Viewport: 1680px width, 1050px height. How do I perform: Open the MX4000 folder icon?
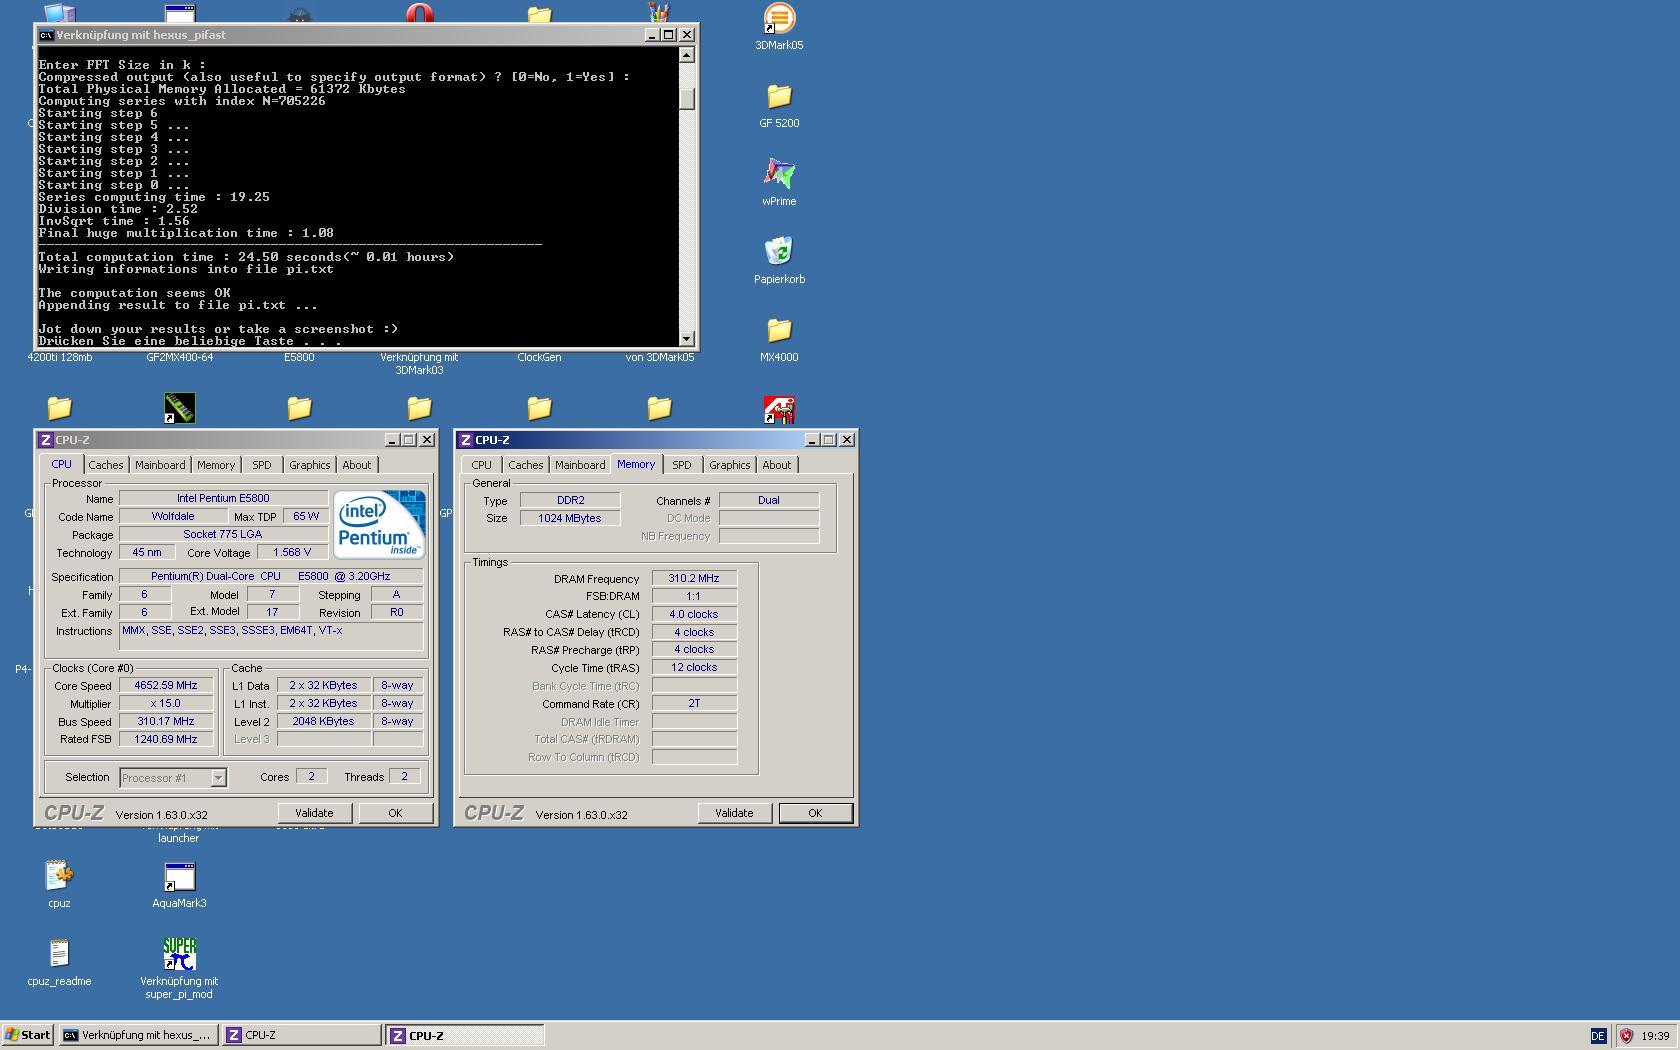click(x=779, y=330)
